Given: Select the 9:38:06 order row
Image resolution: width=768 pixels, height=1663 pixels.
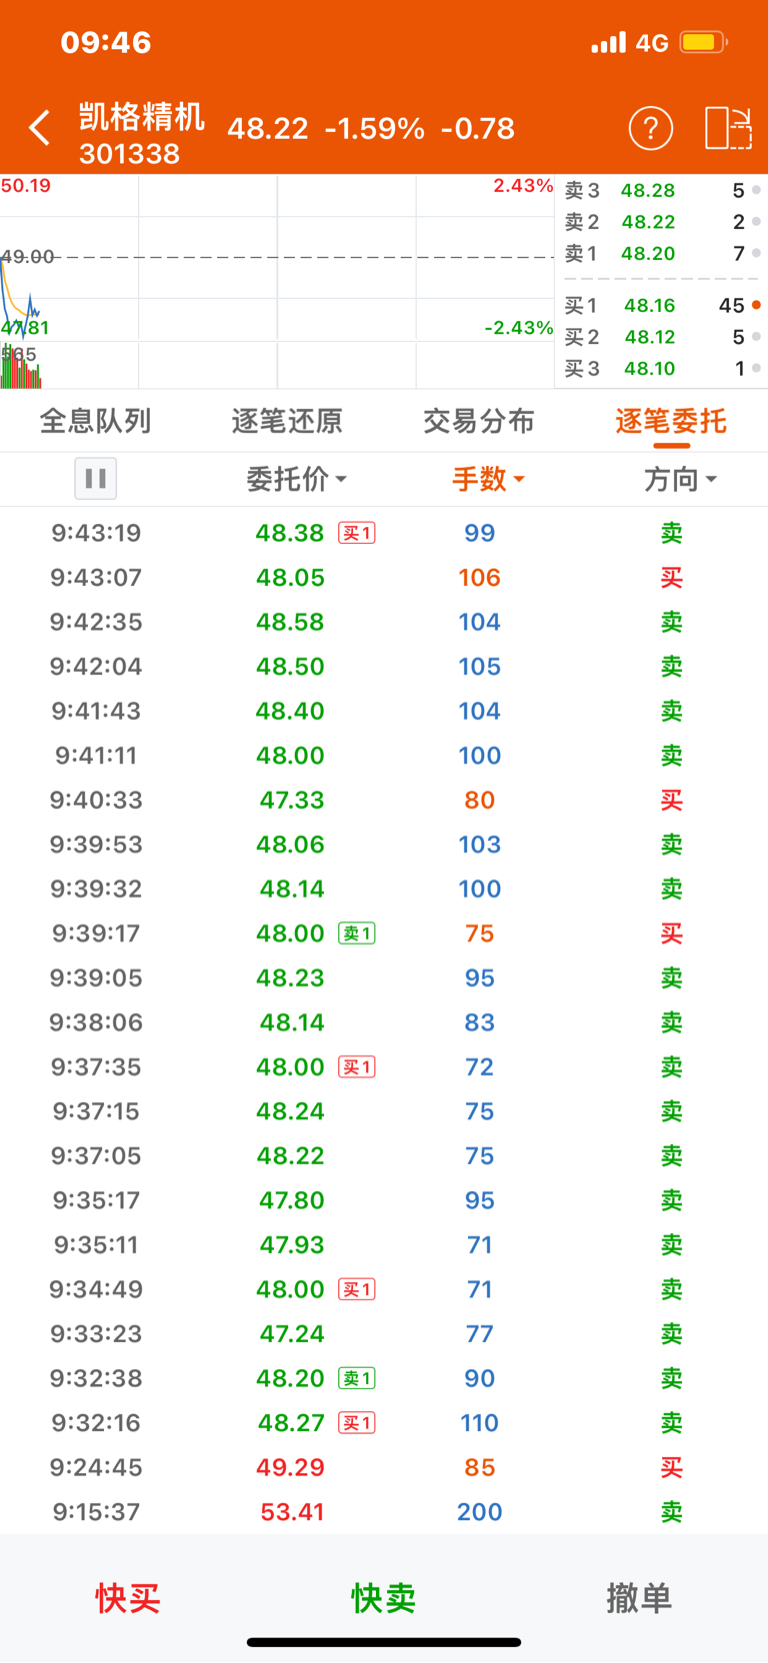Looking at the screenshot, I should pyautogui.click(x=384, y=1023).
